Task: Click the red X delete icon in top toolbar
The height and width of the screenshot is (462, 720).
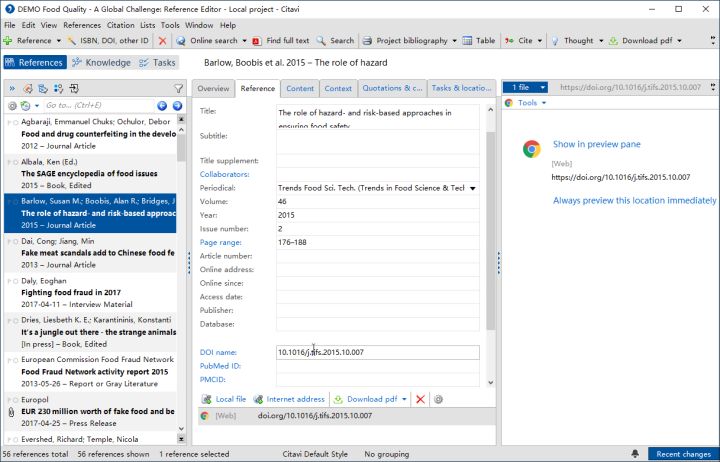Action: (163, 40)
